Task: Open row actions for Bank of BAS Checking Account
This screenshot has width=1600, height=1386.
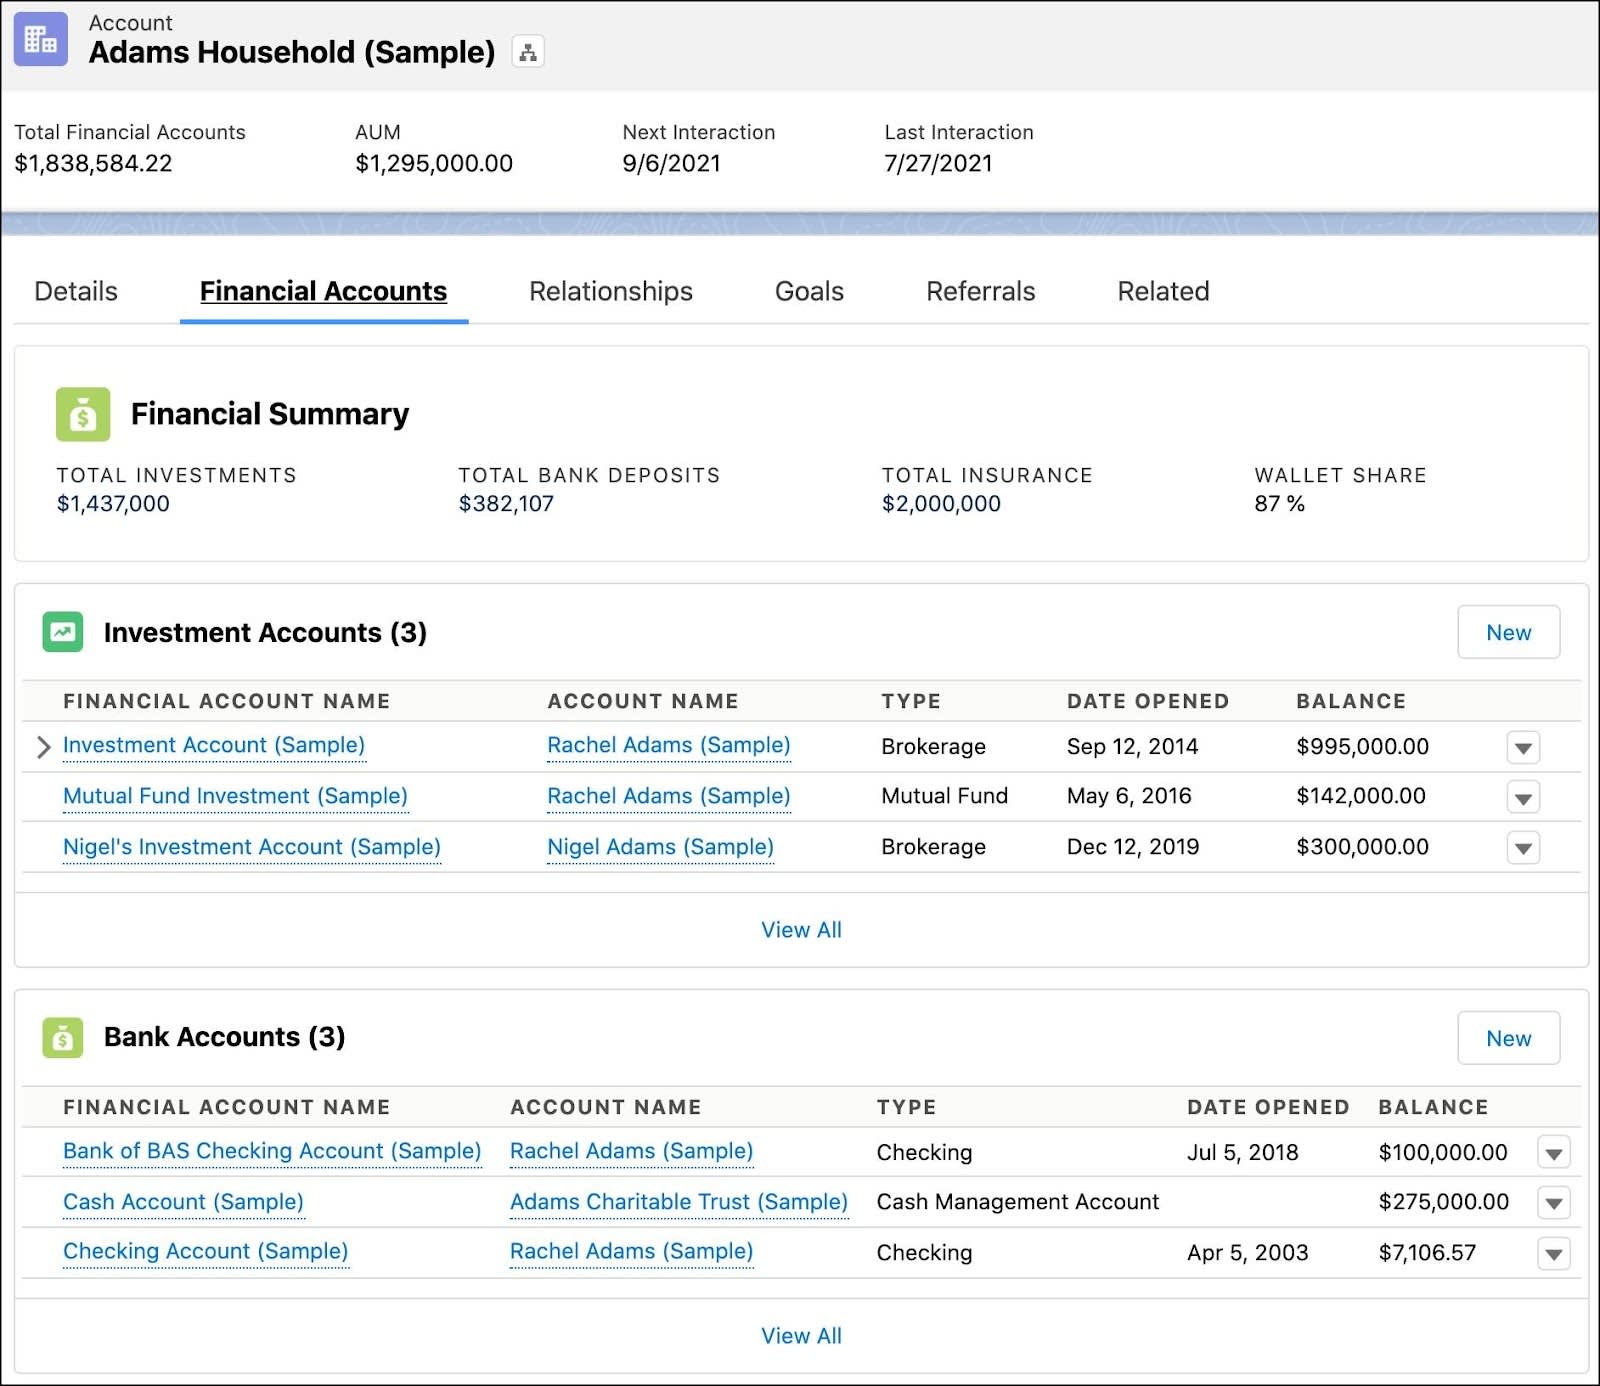Action: [1554, 1152]
